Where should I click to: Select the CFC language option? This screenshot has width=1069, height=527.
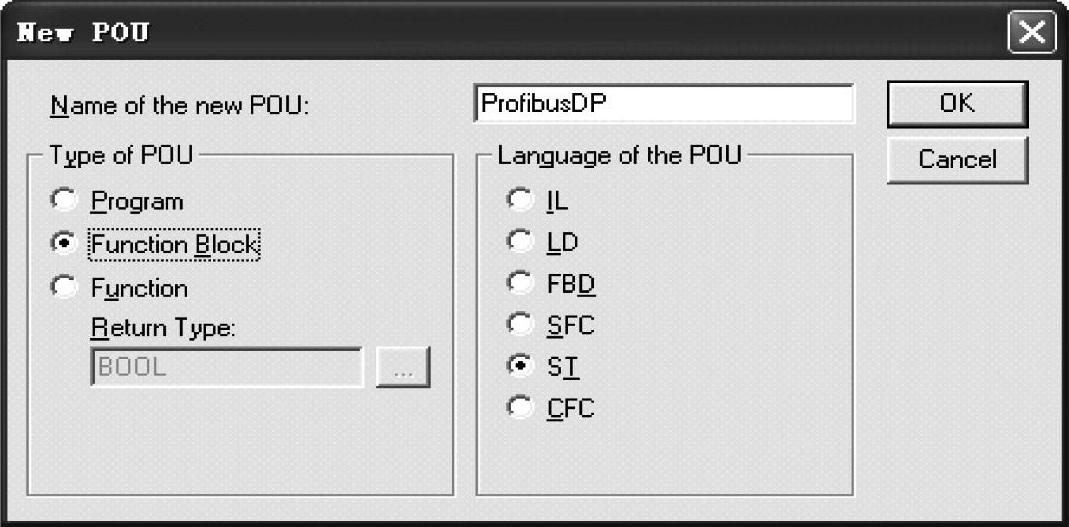click(521, 408)
